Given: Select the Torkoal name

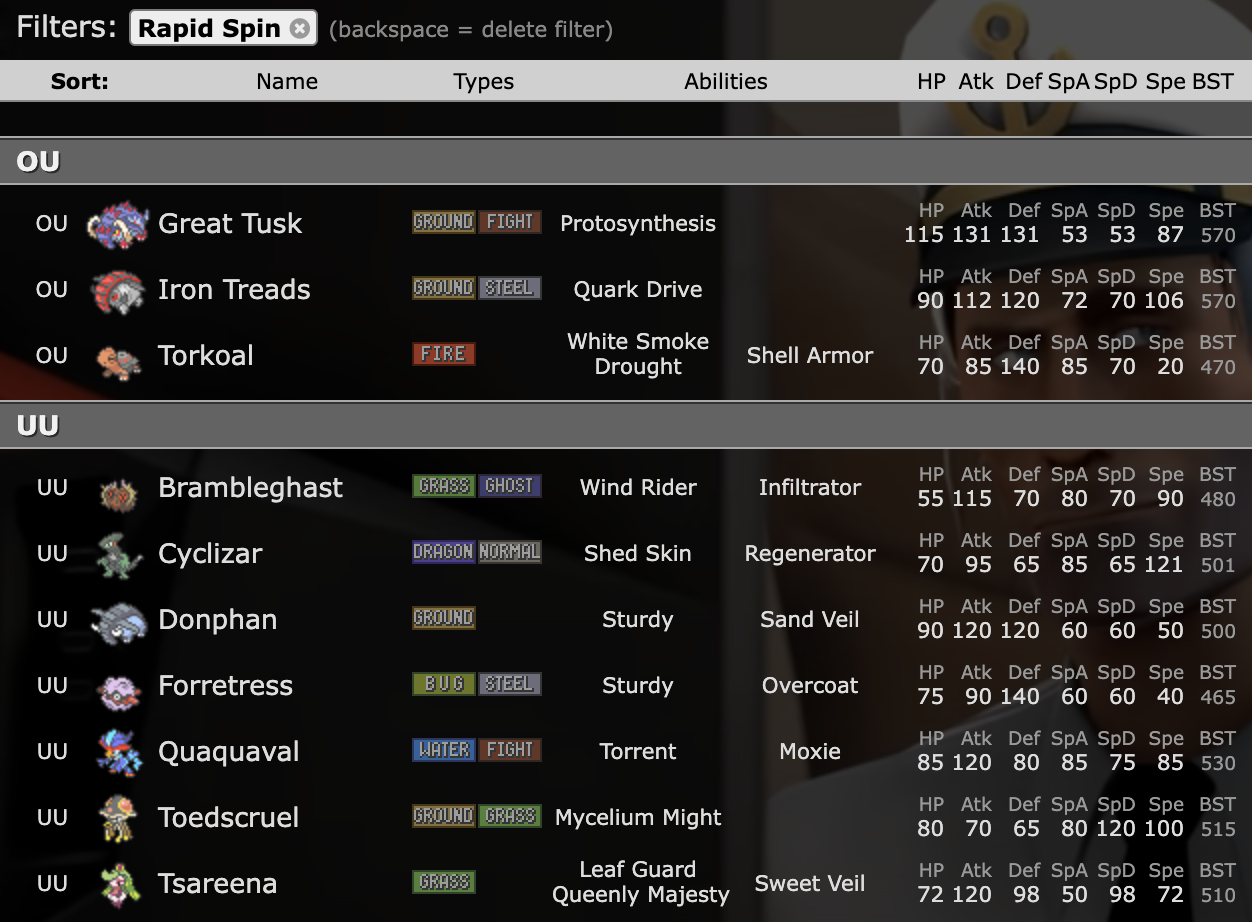Looking at the screenshot, I should 206,356.
